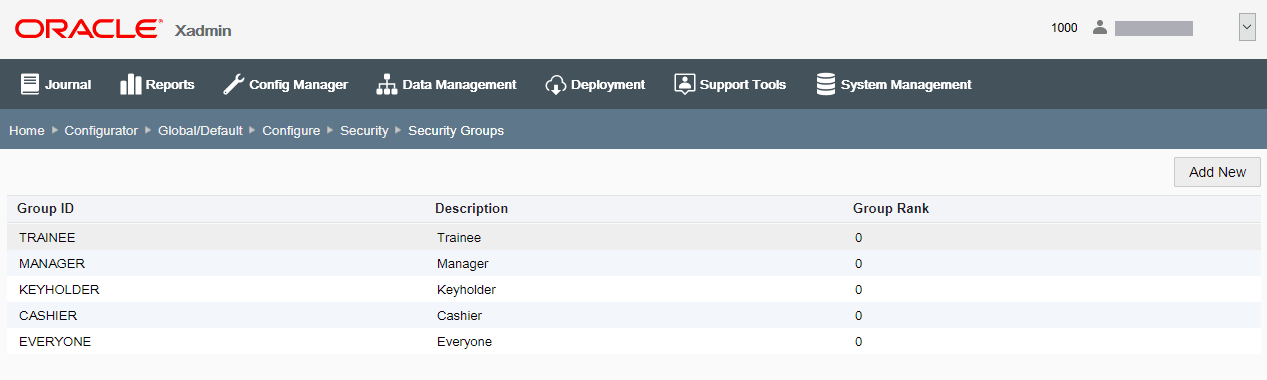Select the MANAGER group ID

[52, 263]
